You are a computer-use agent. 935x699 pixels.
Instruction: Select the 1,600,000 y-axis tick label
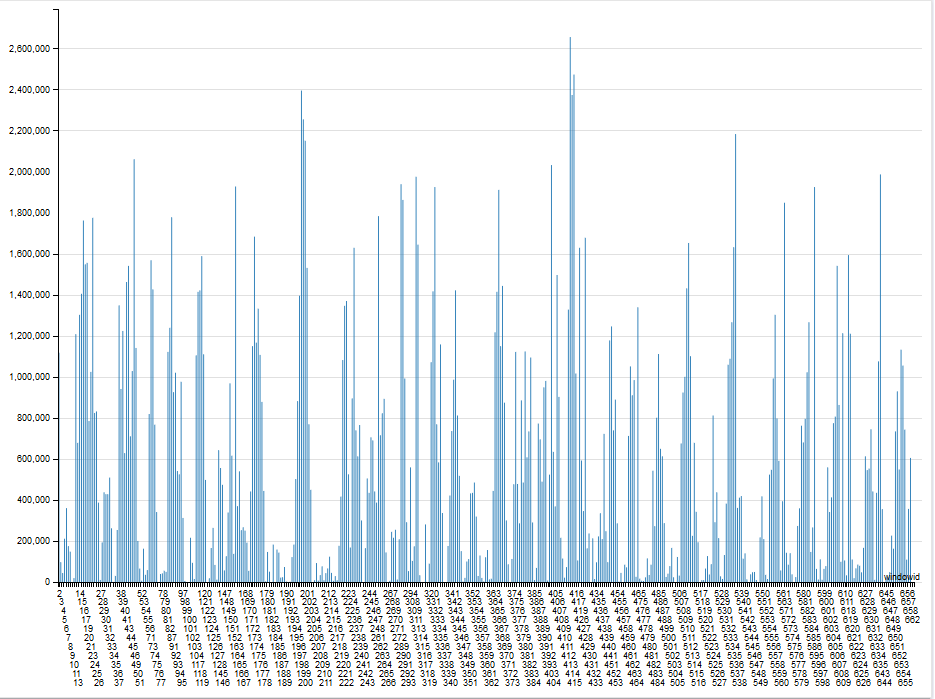click(27, 254)
